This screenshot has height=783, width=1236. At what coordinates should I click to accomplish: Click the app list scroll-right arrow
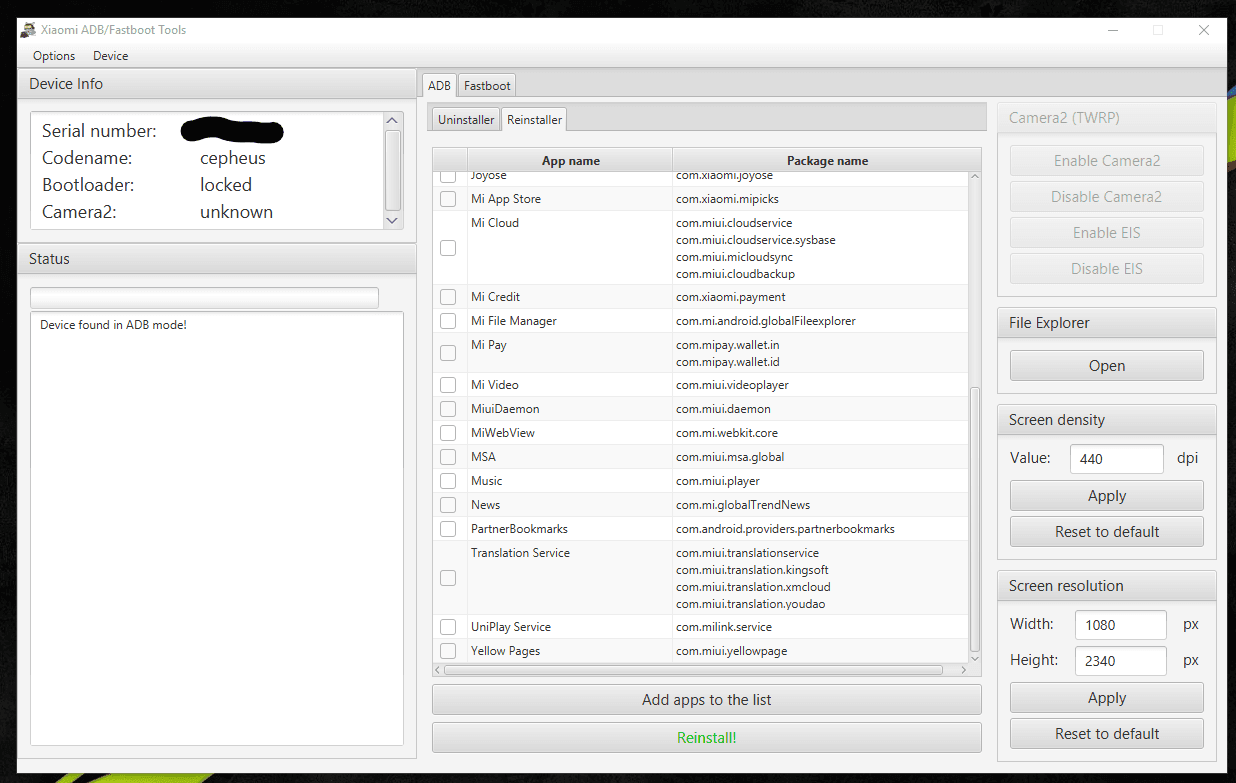962,670
